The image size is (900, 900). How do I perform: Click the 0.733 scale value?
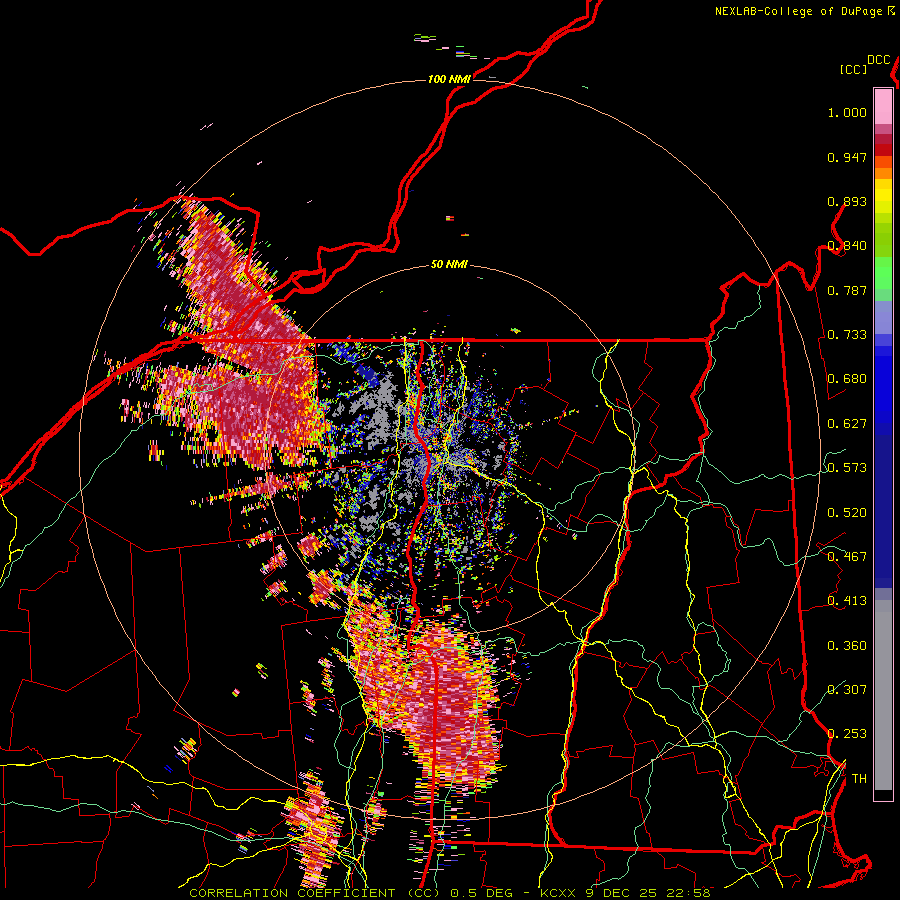847,335
